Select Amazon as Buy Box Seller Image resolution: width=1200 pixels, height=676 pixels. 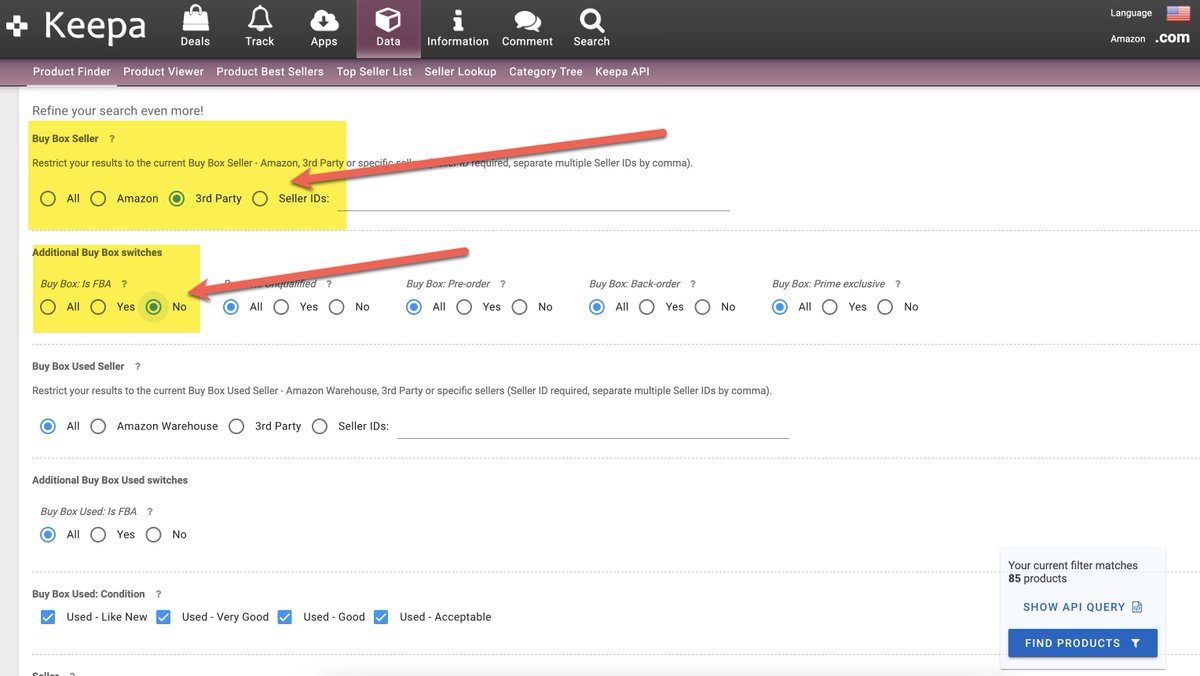(98, 198)
